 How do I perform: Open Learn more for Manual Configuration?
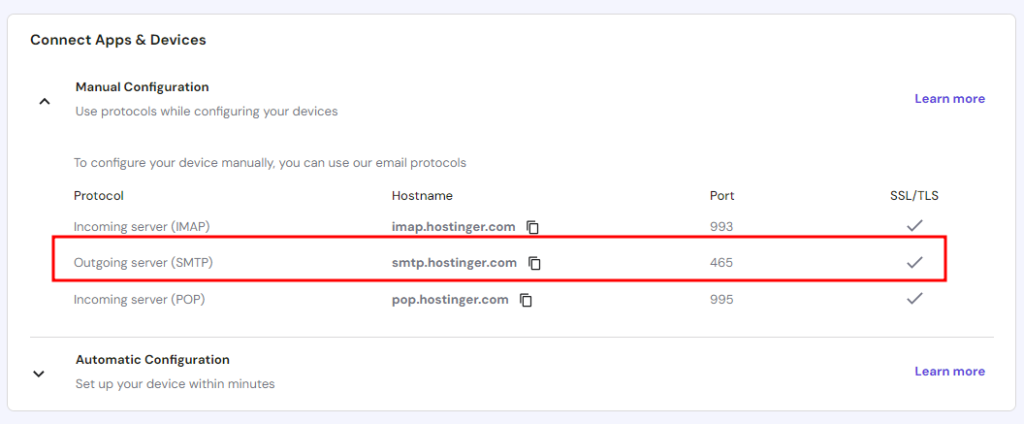[950, 99]
